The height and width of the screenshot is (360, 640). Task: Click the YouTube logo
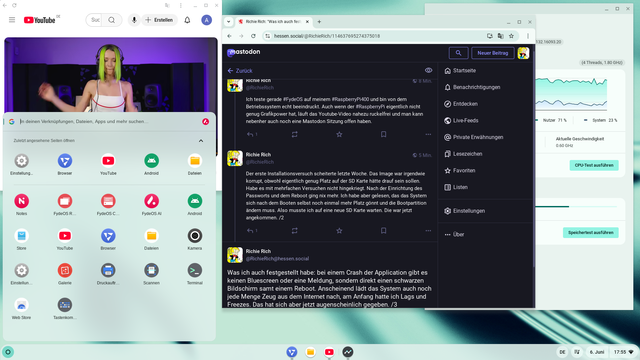tap(40, 20)
